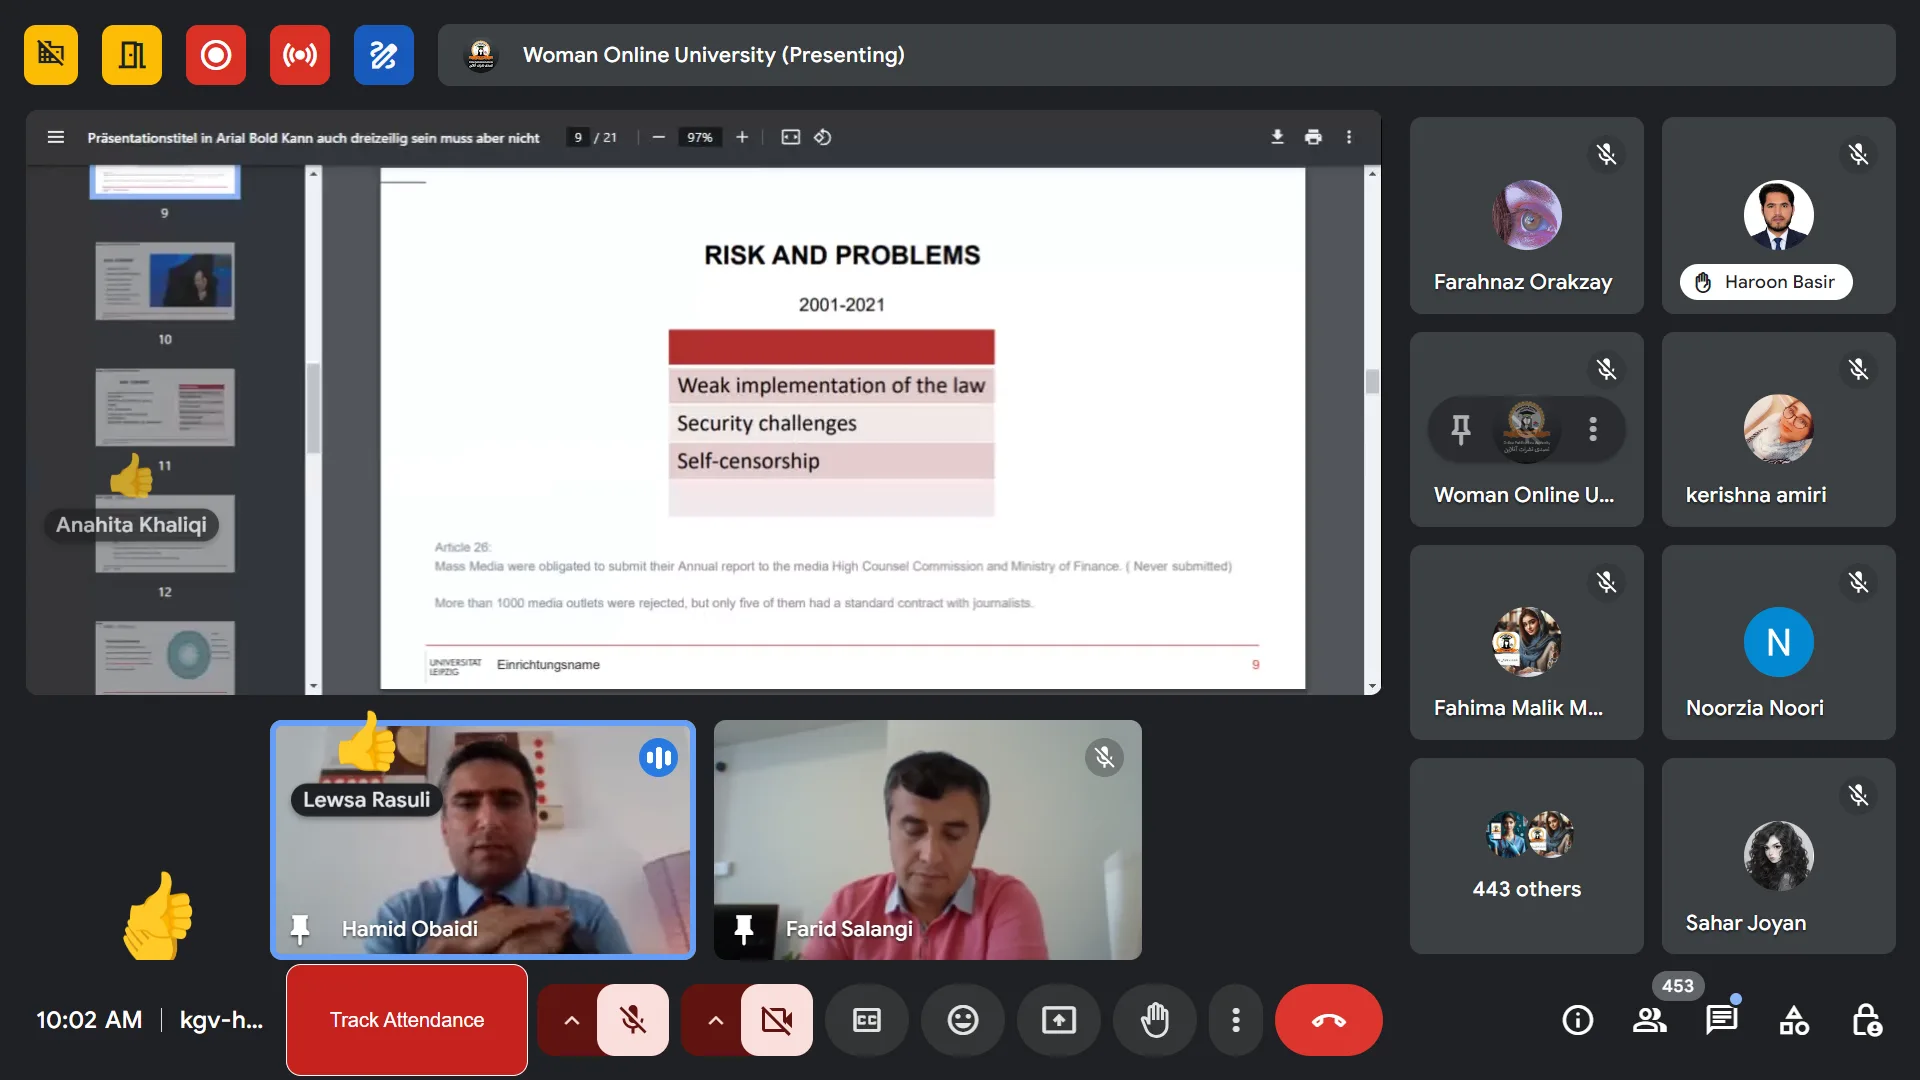Click the Track Attendance button
This screenshot has height=1080, width=1920.
click(407, 1020)
